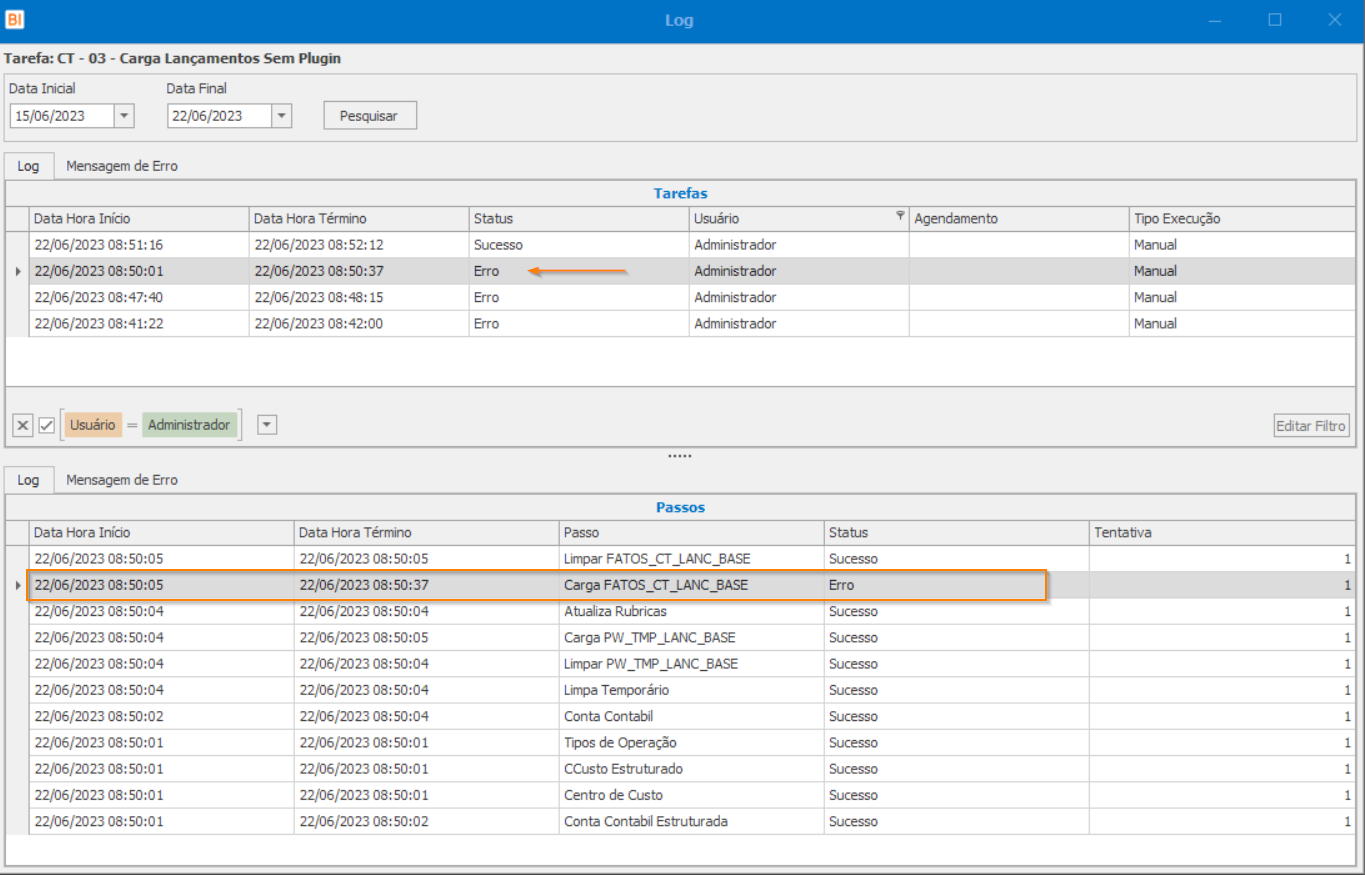Click the BI application icon in title bar
This screenshot has width=1365, height=875.
click(x=15, y=20)
